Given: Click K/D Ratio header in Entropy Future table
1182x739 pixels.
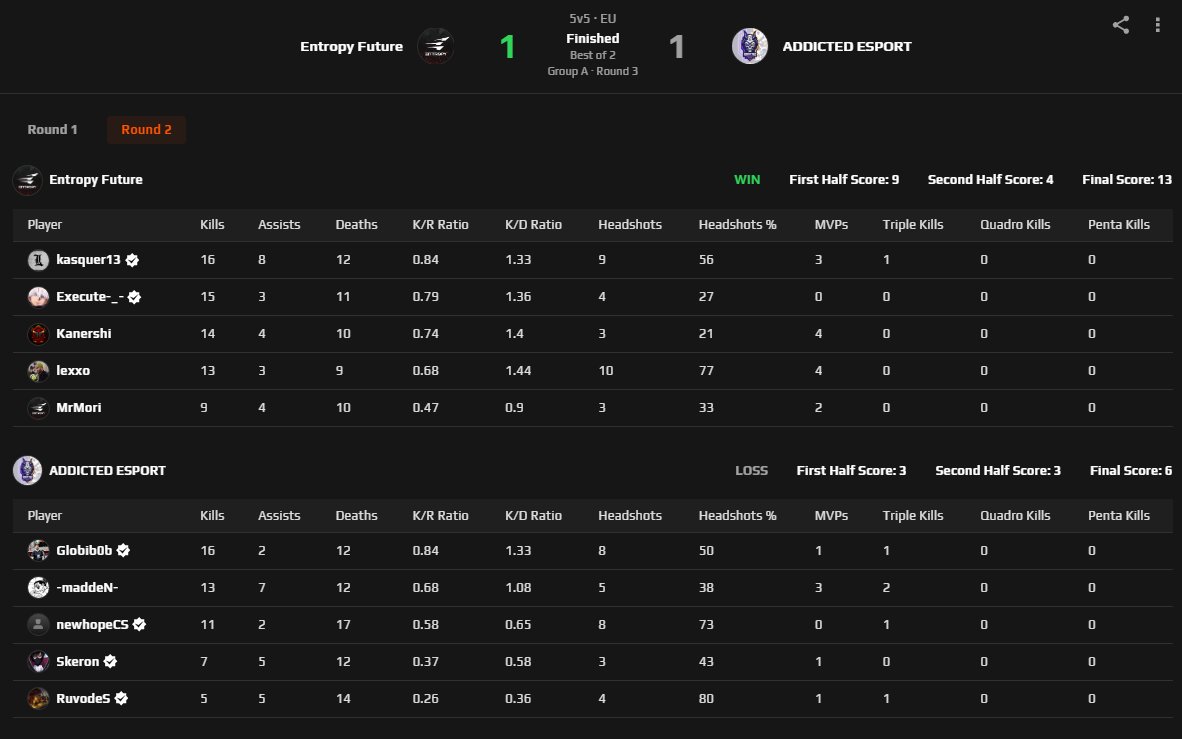Looking at the screenshot, I should coord(533,225).
